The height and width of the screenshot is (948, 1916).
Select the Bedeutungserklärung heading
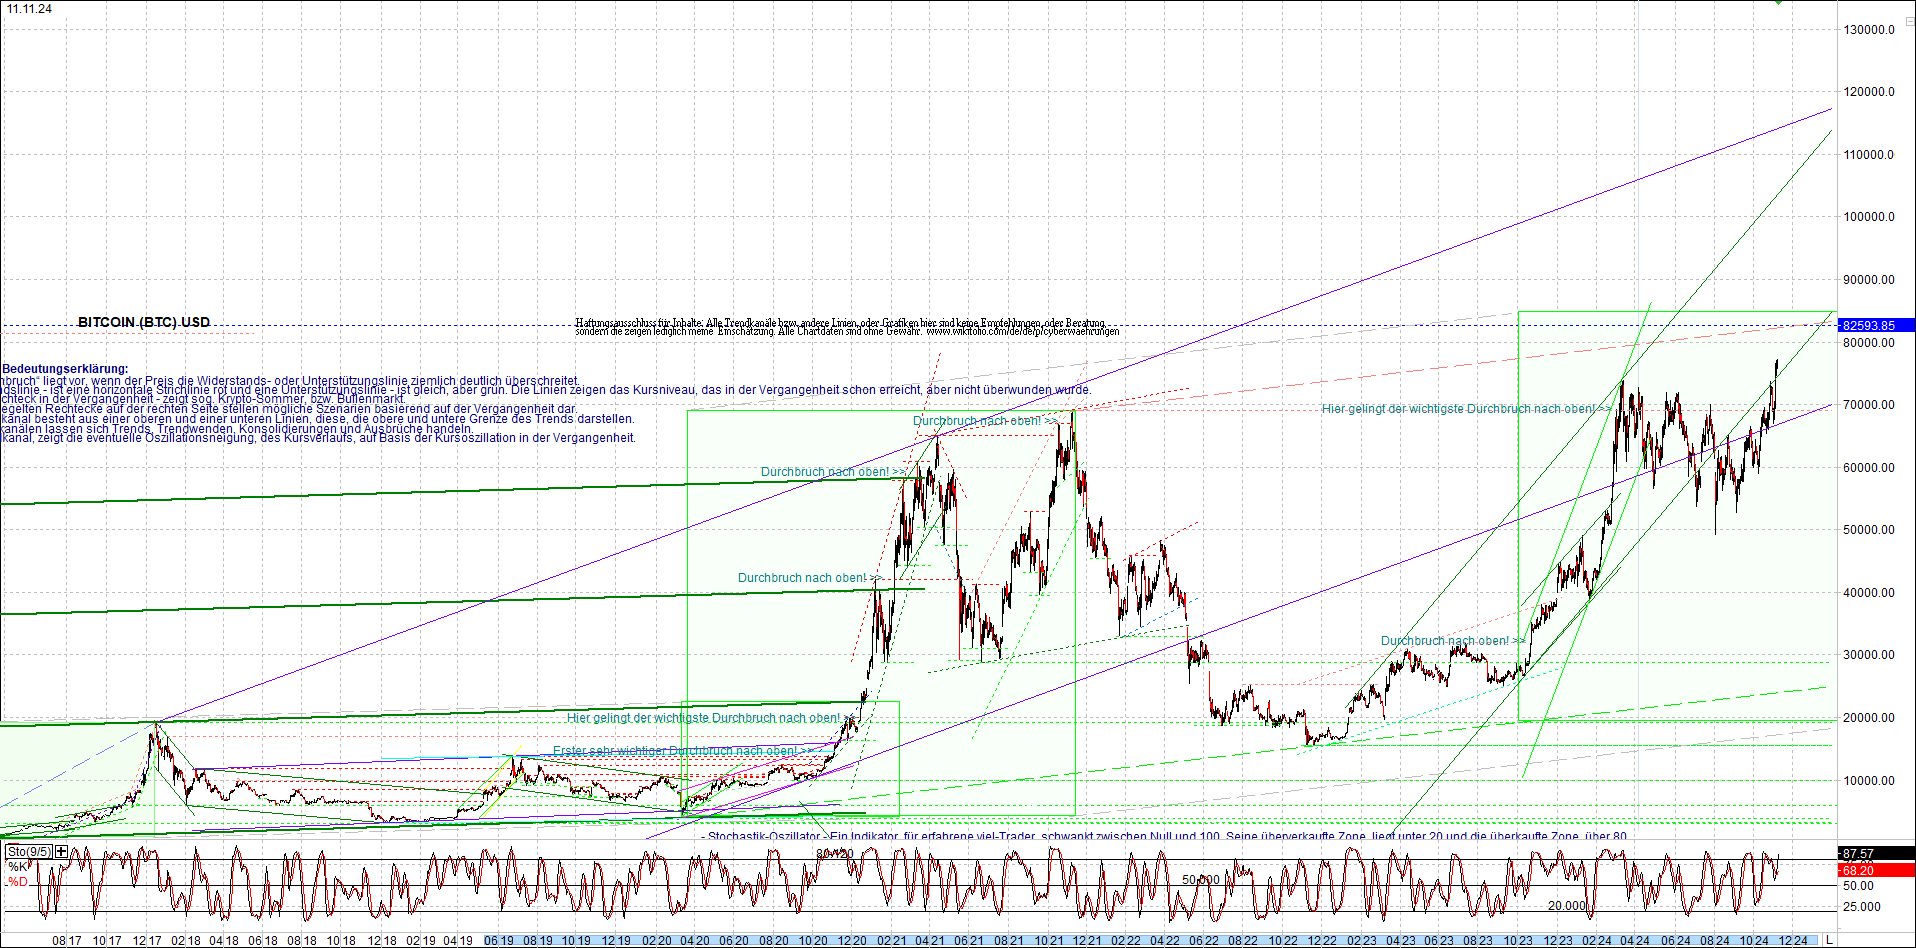(65, 369)
